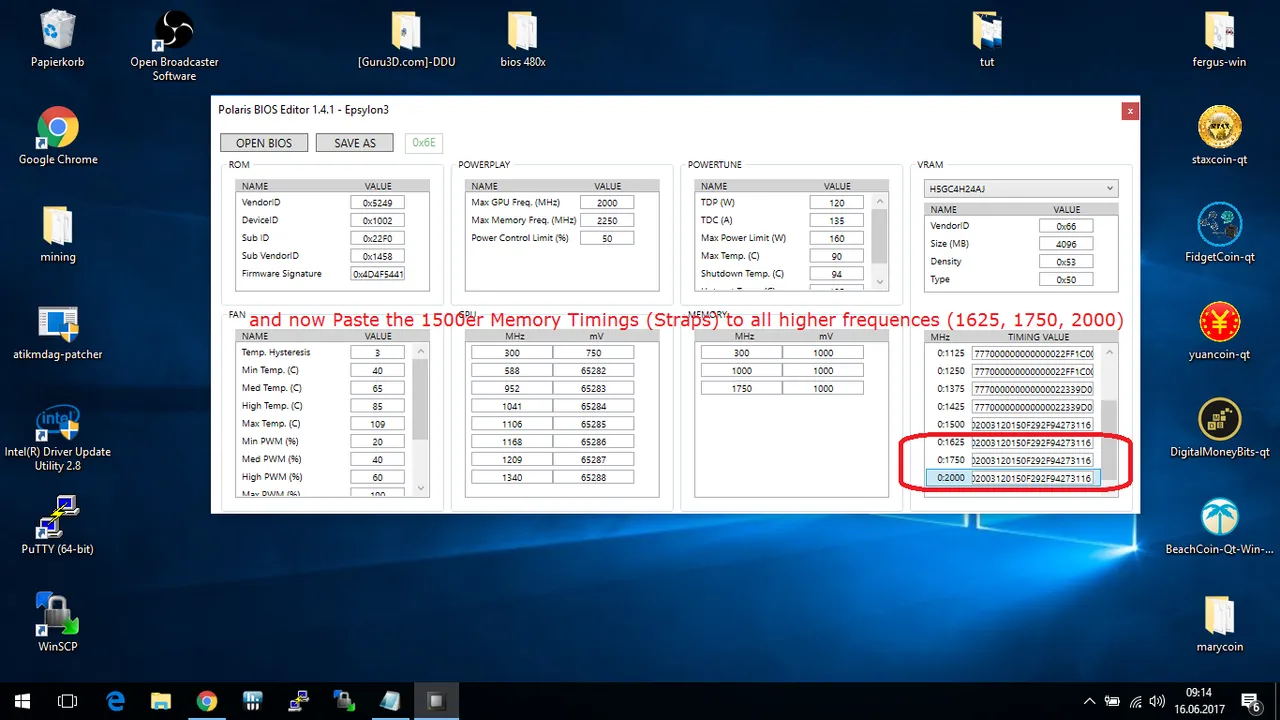Open File Explorer from the taskbar
The width and height of the screenshot is (1280, 720).
pos(161,701)
